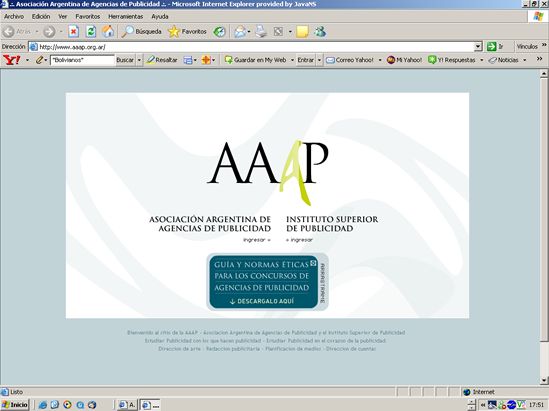Viewport: 549px width, 411px height.
Task: Open the Archivo menu
Action: pyautogui.click(x=14, y=16)
